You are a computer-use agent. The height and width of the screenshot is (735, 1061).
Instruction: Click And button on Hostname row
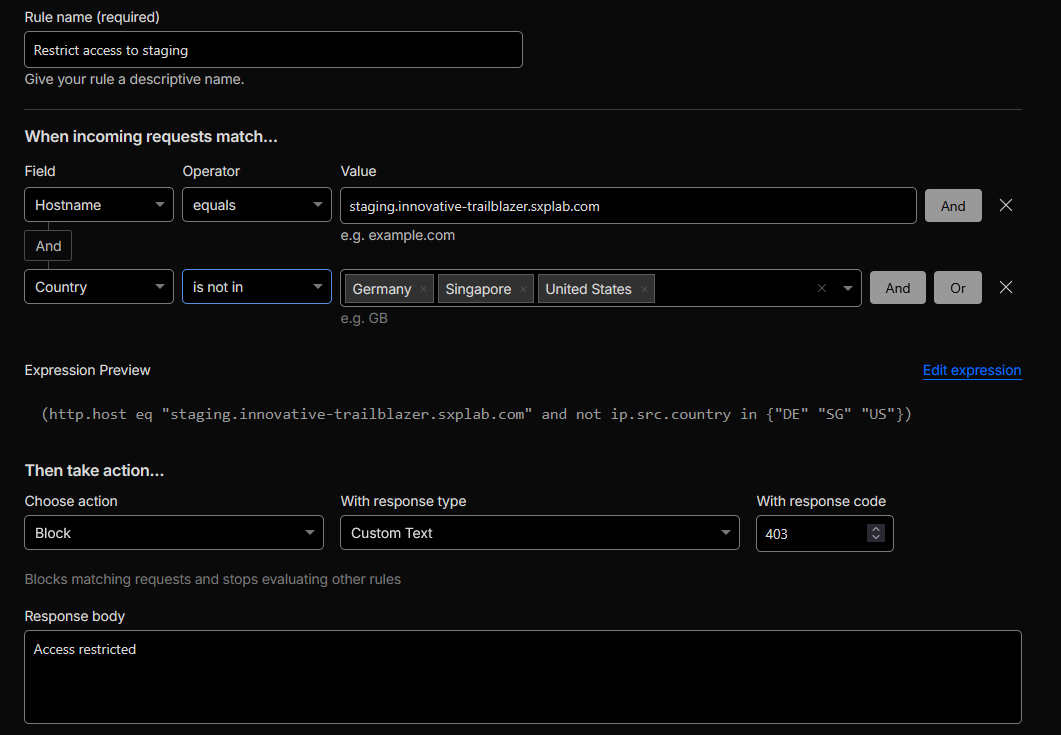(x=952, y=206)
